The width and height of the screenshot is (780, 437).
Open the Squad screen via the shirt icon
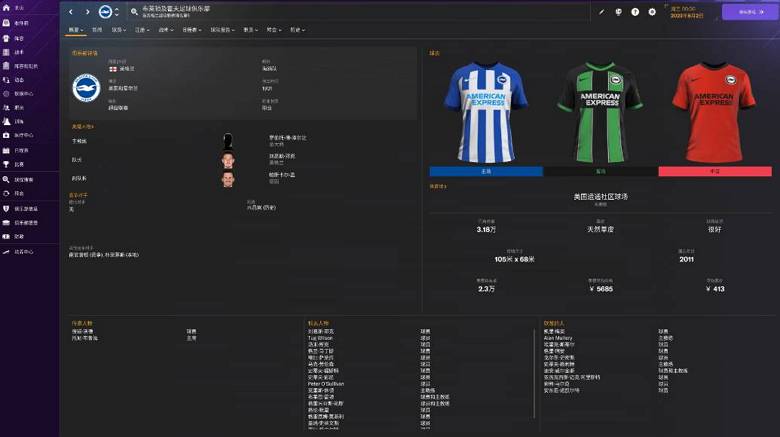click(6, 38)
